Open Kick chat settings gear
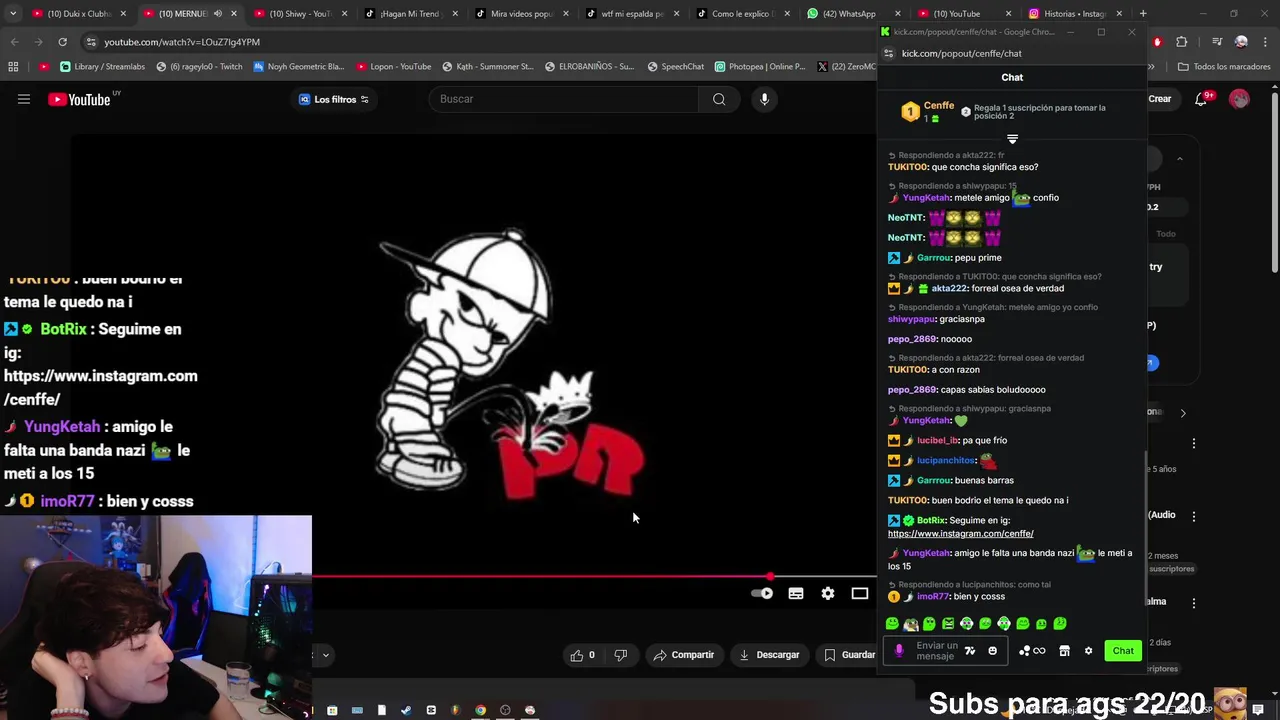 coord(1088,651)
